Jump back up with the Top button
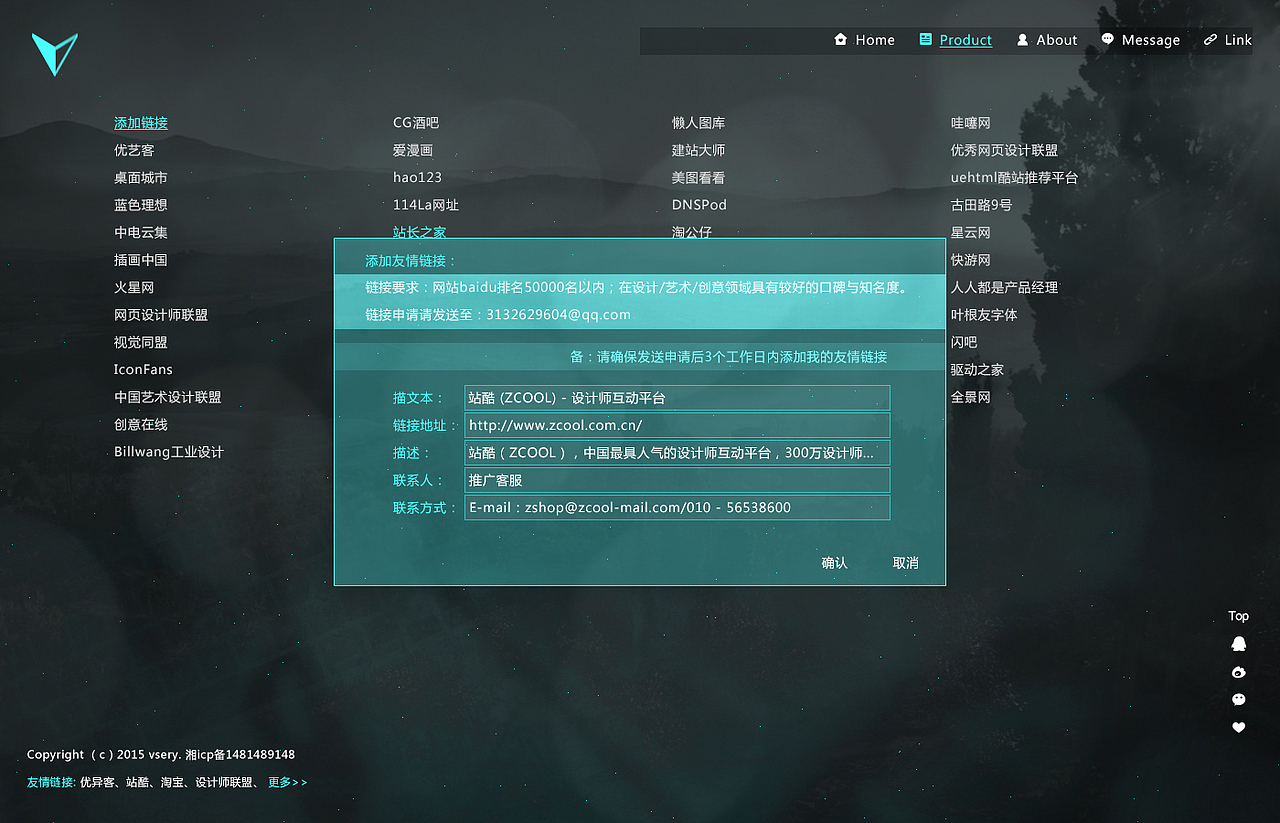Image resolution: width=1280 pixels, height=823 pixels. click(x=1239, y=616)
